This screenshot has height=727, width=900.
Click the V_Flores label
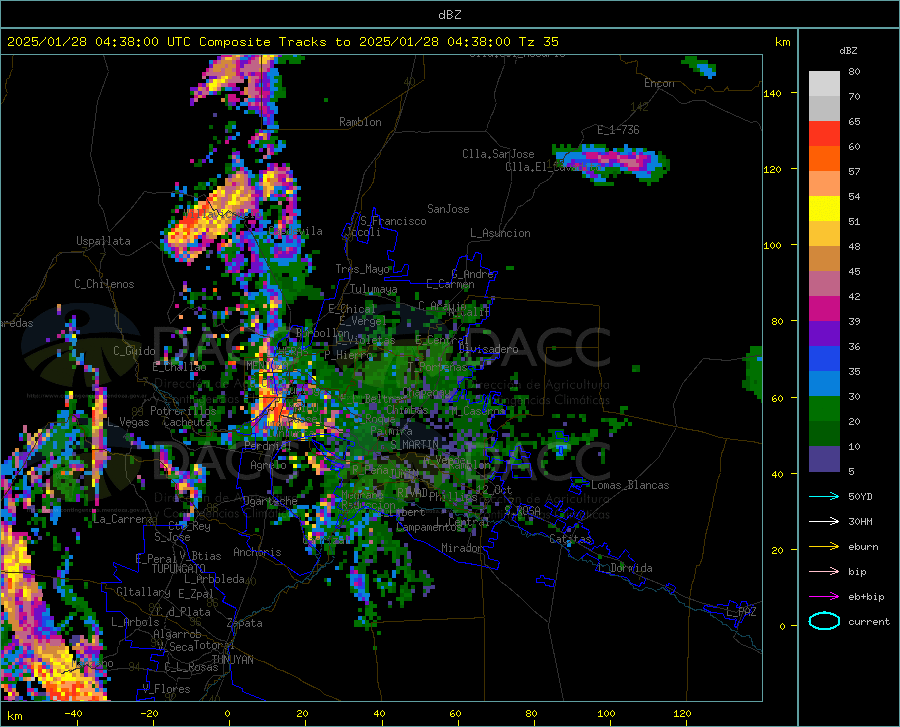166,689
